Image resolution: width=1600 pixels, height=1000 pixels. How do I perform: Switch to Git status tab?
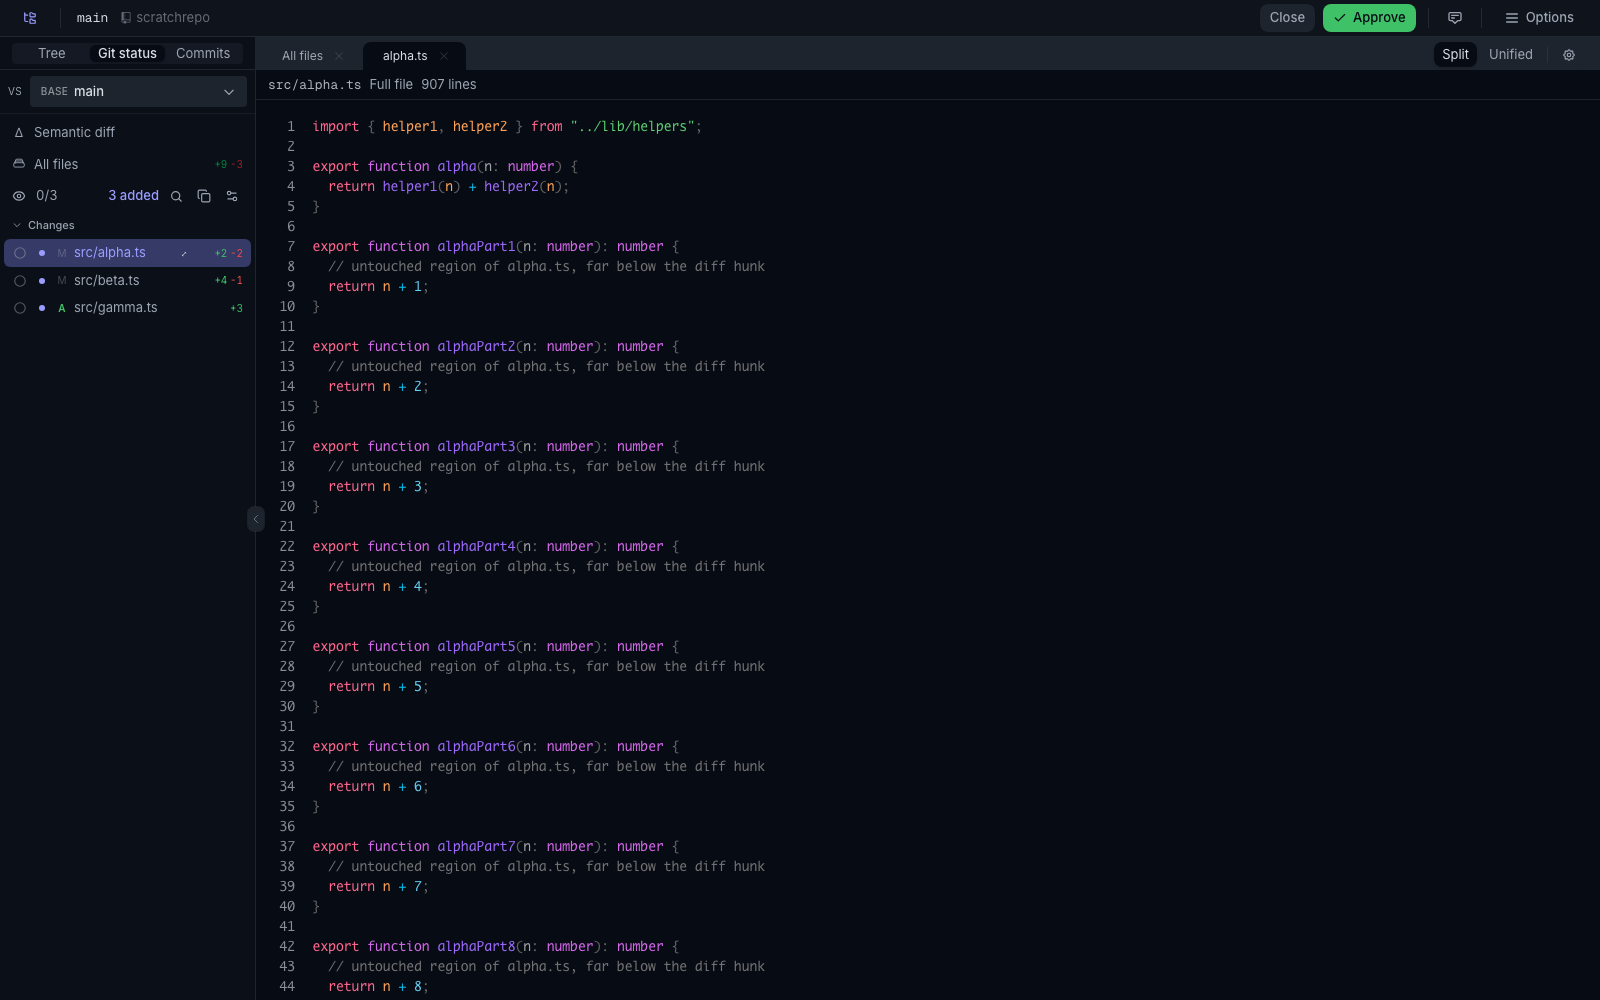(x=127, y=54)
